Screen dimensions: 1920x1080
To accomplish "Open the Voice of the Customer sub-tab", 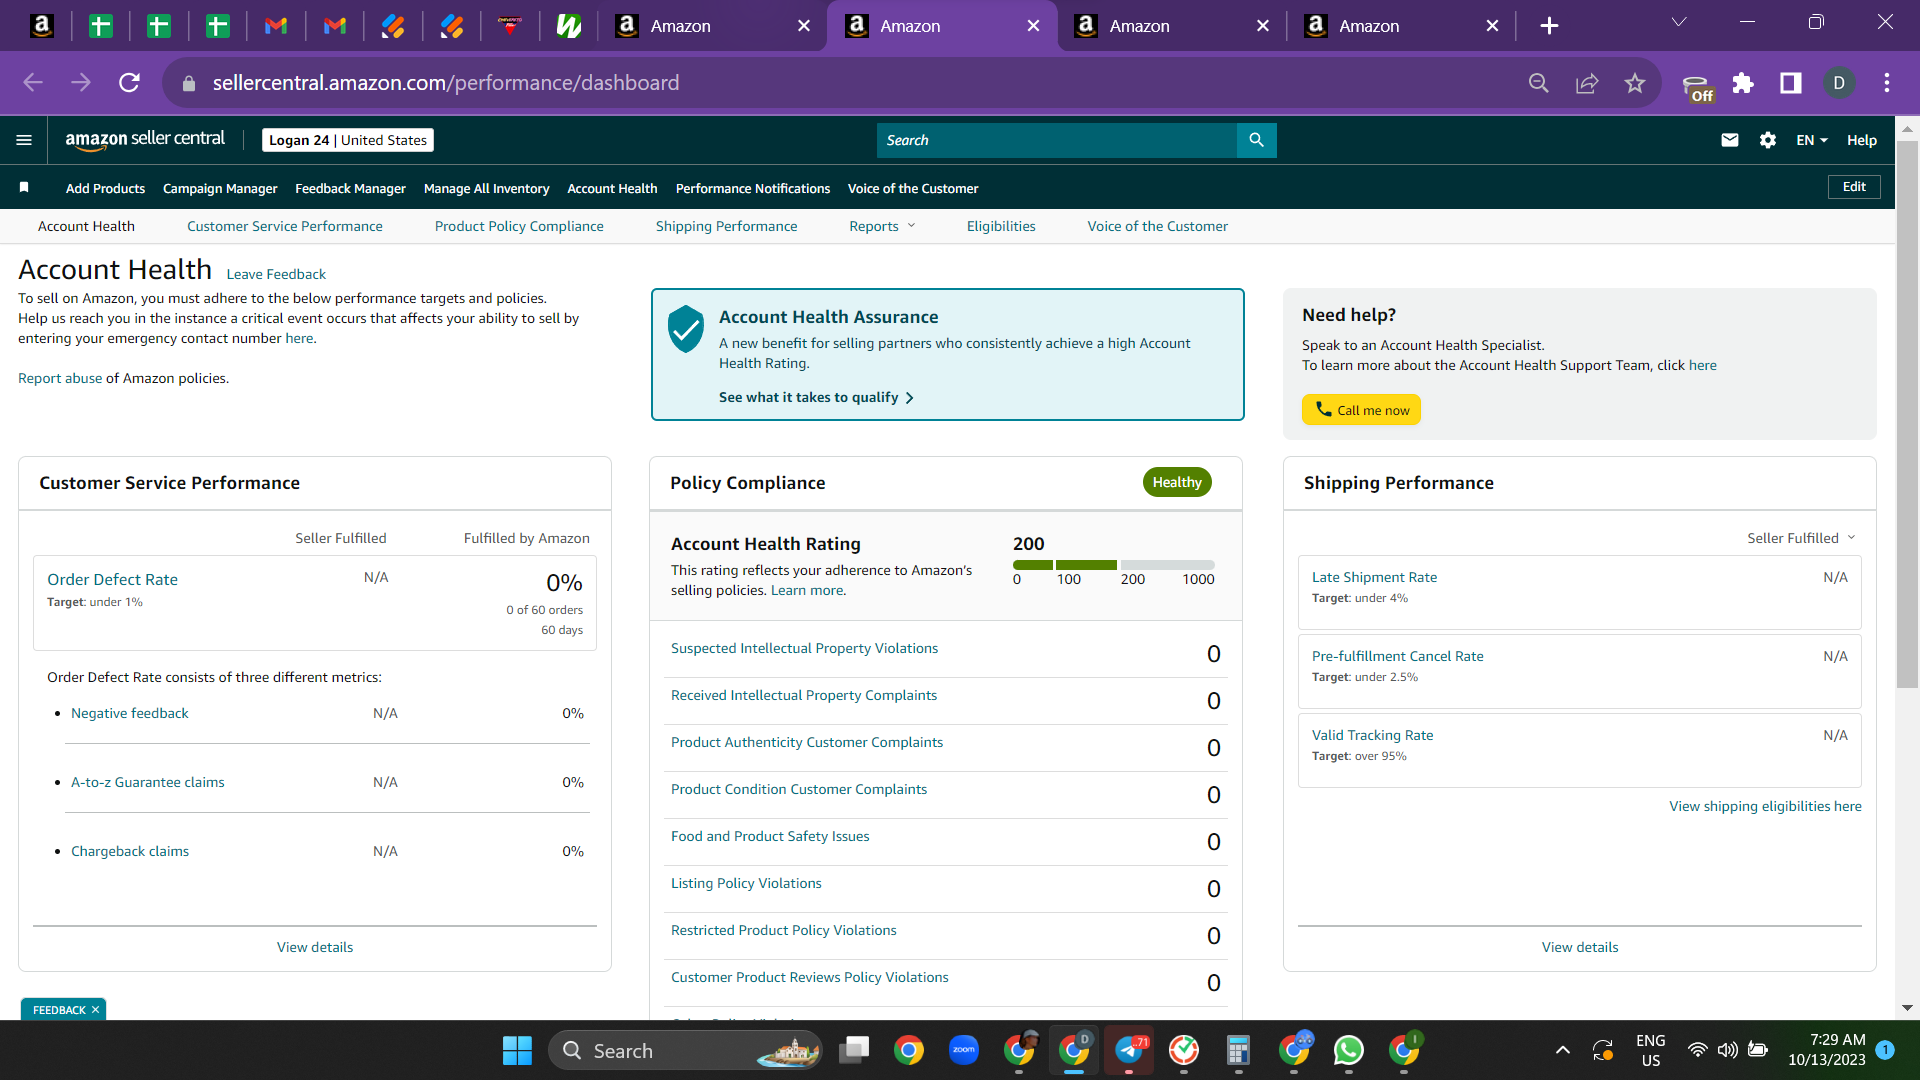I will (x=1158, y=226).
